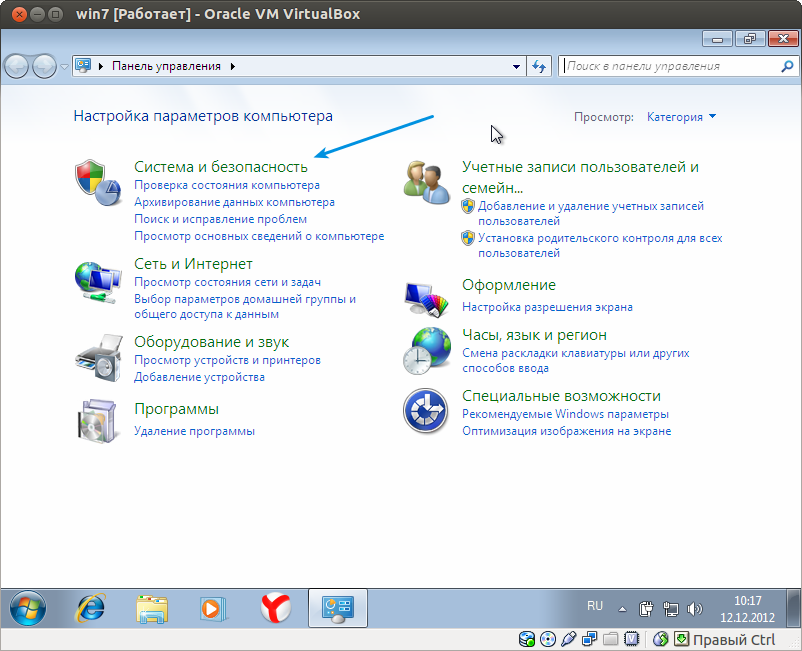The image size is (802, 651).
Task: Click VirtualBox optical disc status icon
Action: point(548,639)
